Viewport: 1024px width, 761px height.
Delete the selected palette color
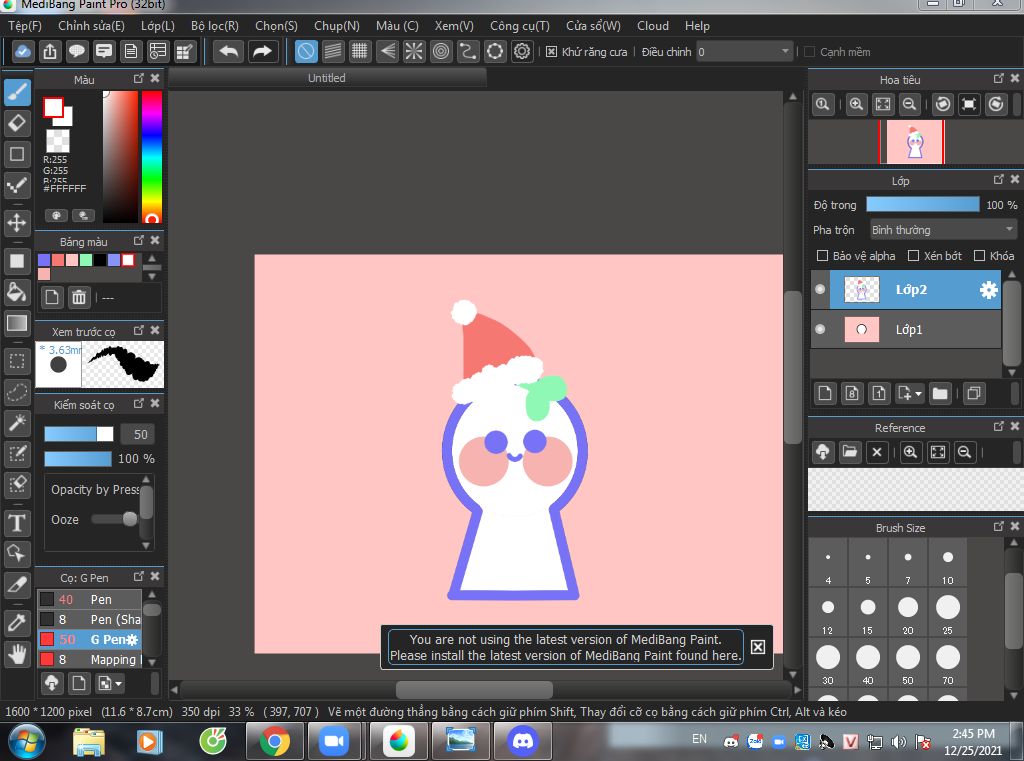click(x=78, y=298)
